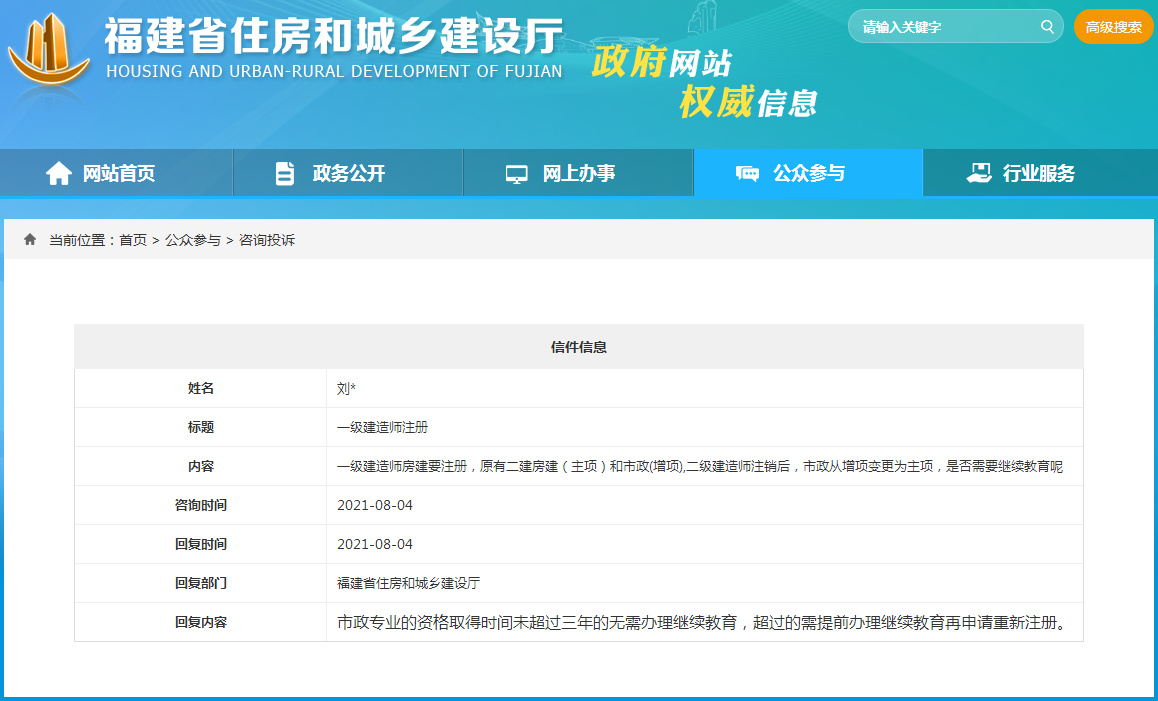Viewport: 1158px width, 701px height.
Task: Click the magnifier search icon
Action: (1046, 26)
